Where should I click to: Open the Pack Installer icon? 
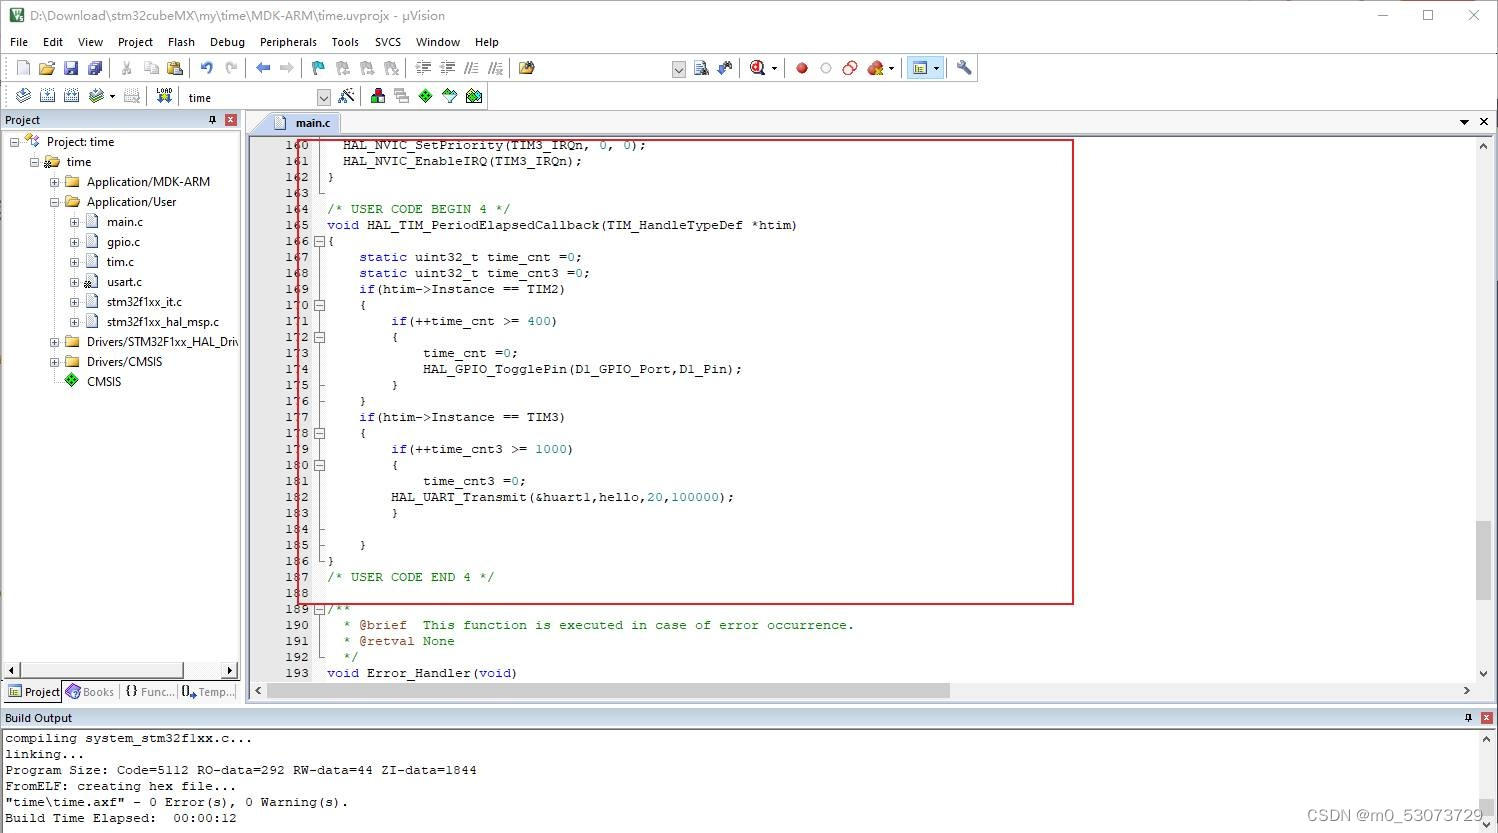click(x=474, y=96)
